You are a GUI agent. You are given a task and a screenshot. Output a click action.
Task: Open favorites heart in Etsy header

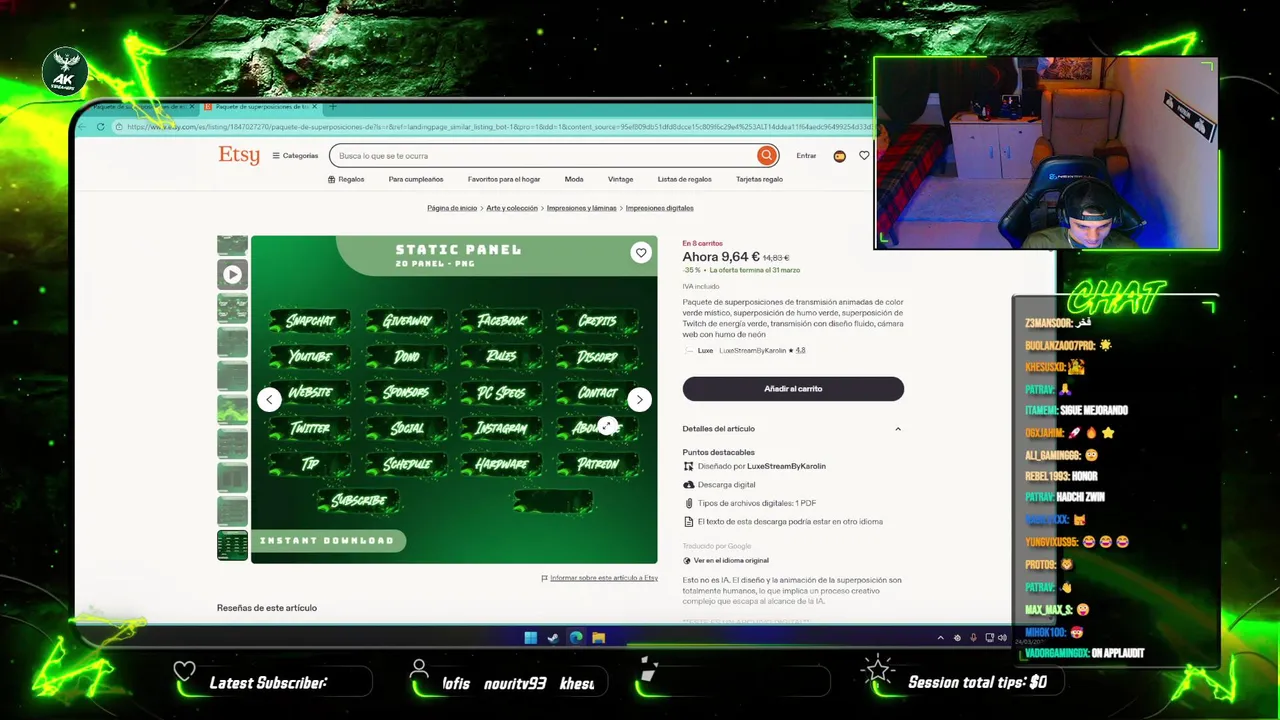[x=864, y=156]
